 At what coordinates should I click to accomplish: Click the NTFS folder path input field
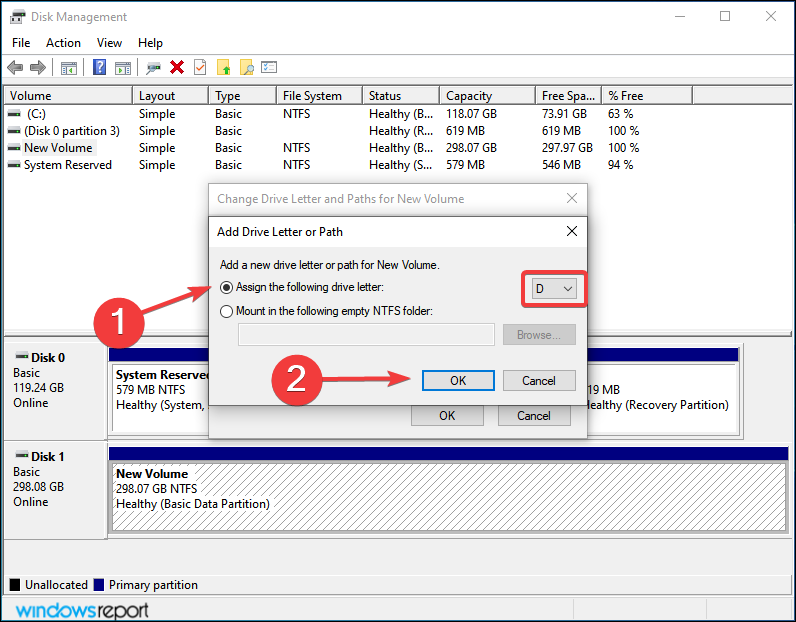(366, 335)
